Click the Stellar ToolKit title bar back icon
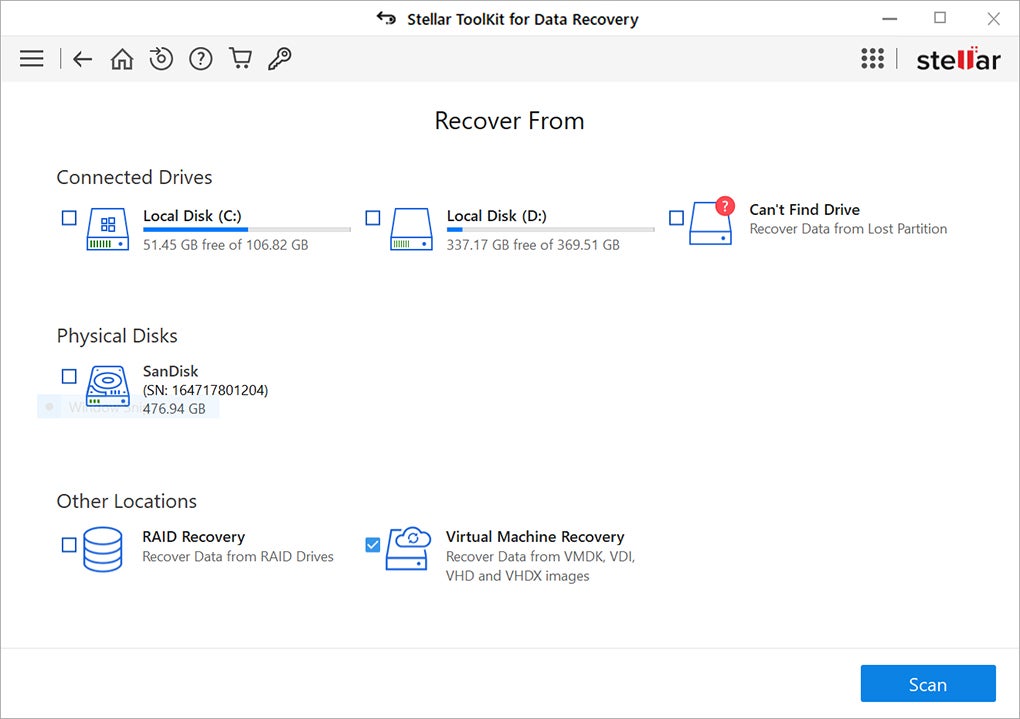 click(385, 18)
